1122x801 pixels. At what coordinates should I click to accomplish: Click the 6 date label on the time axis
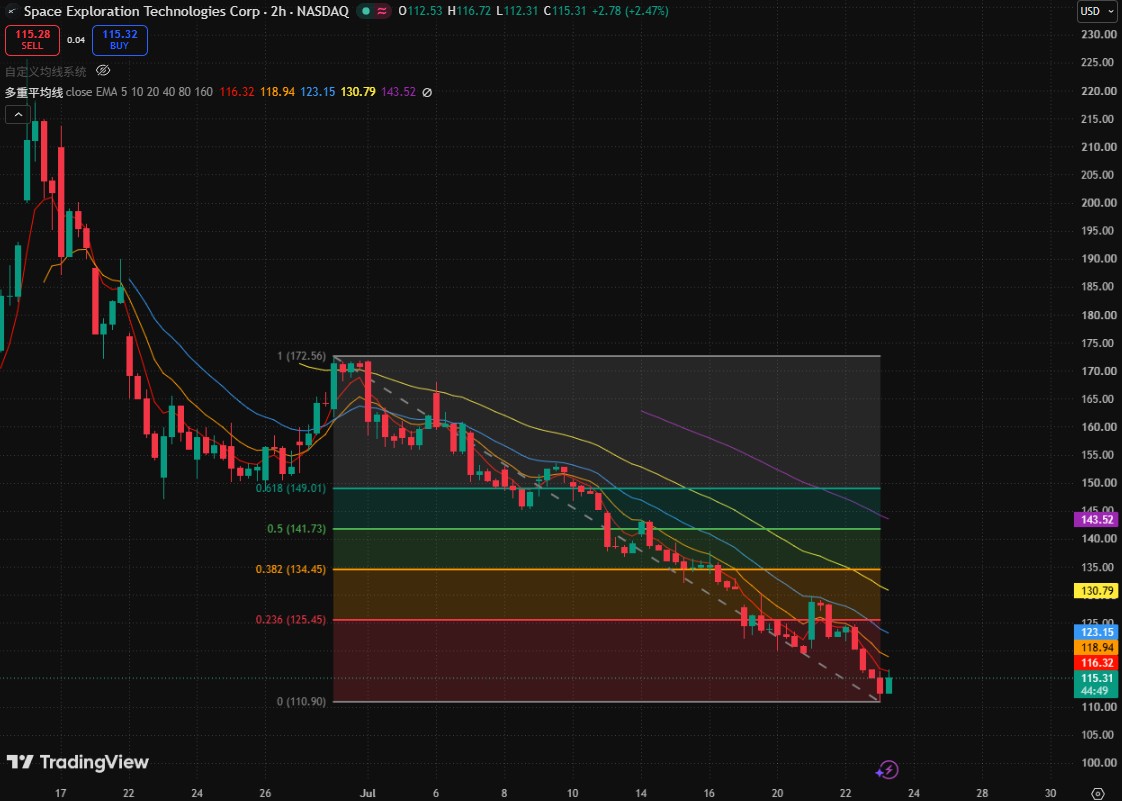pos(436,793)
